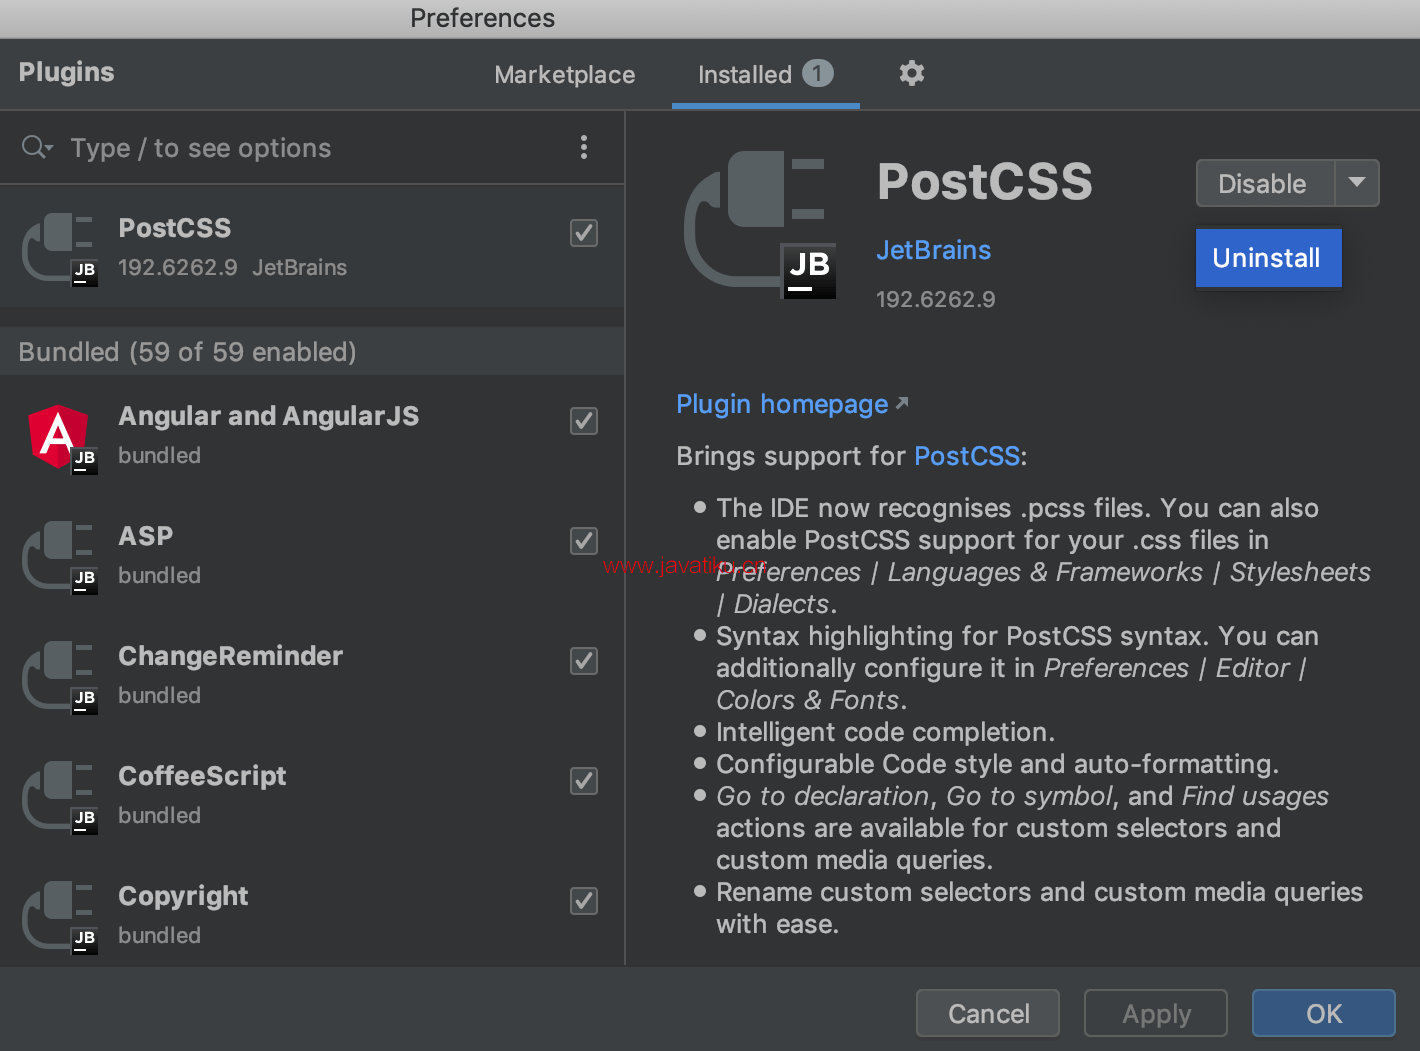Click the Cancel button

(988, 1014)
